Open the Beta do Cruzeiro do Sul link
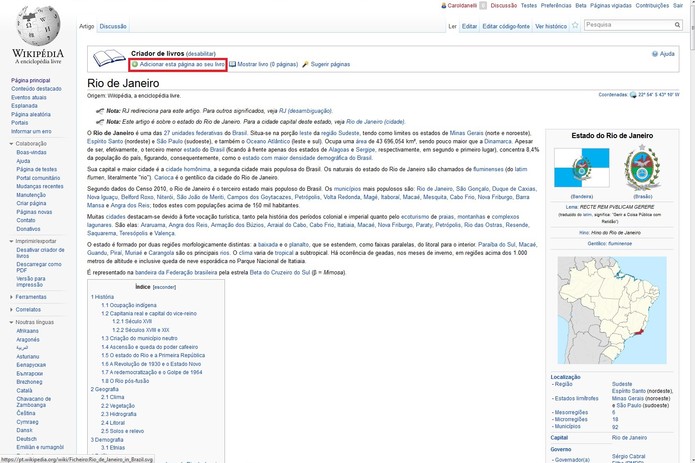 pyautogui.click(x=280, y=272)
